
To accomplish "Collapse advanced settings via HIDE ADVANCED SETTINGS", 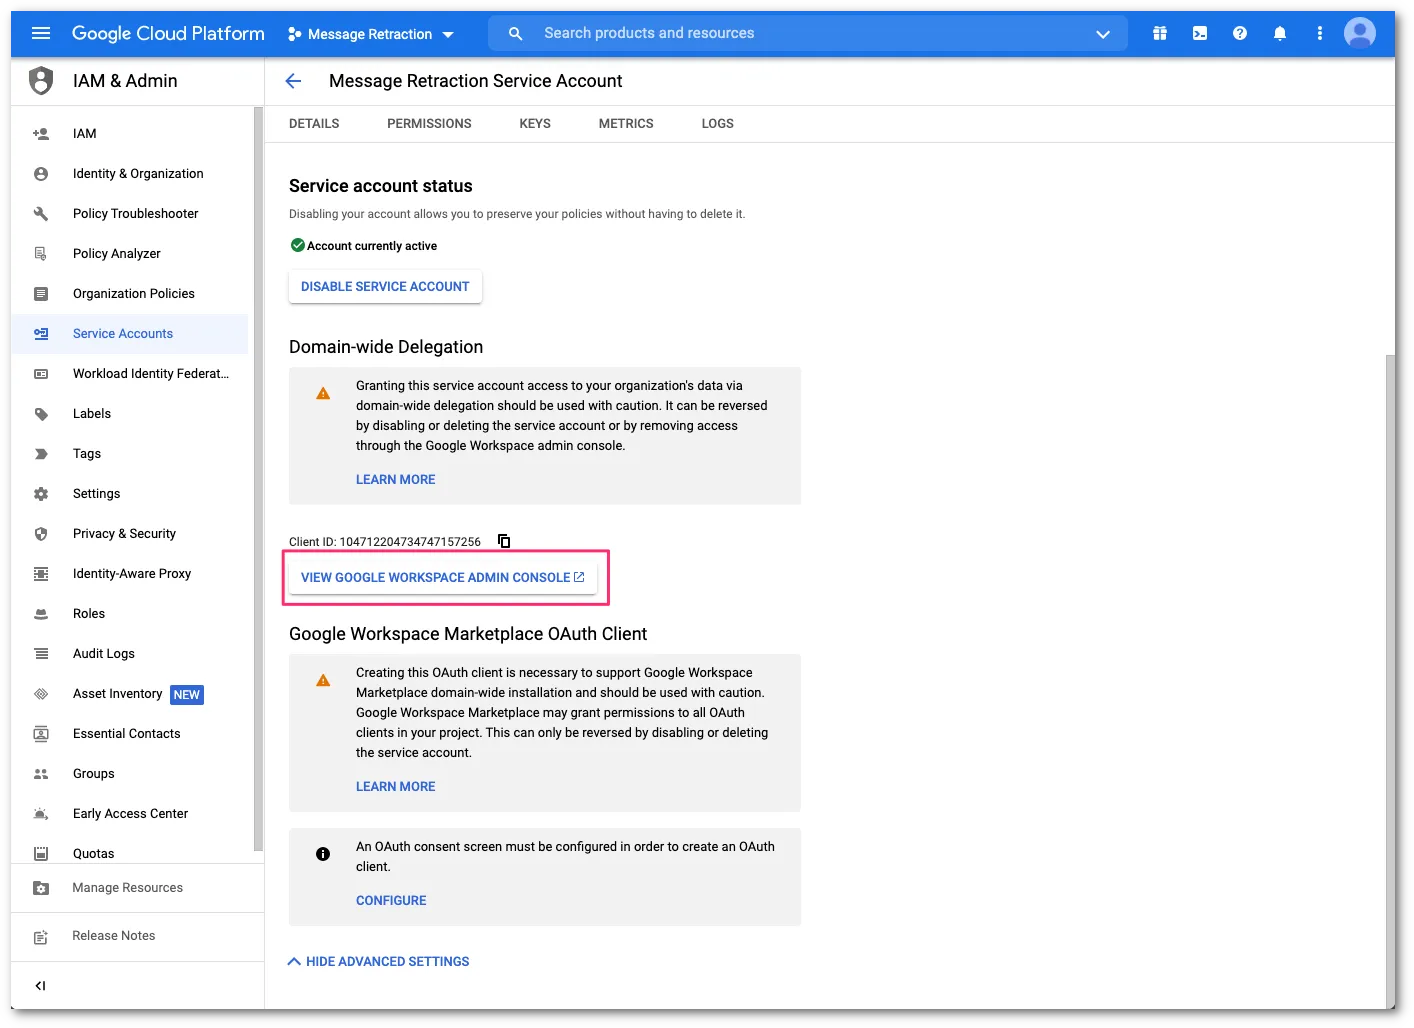I will [378, 961].
